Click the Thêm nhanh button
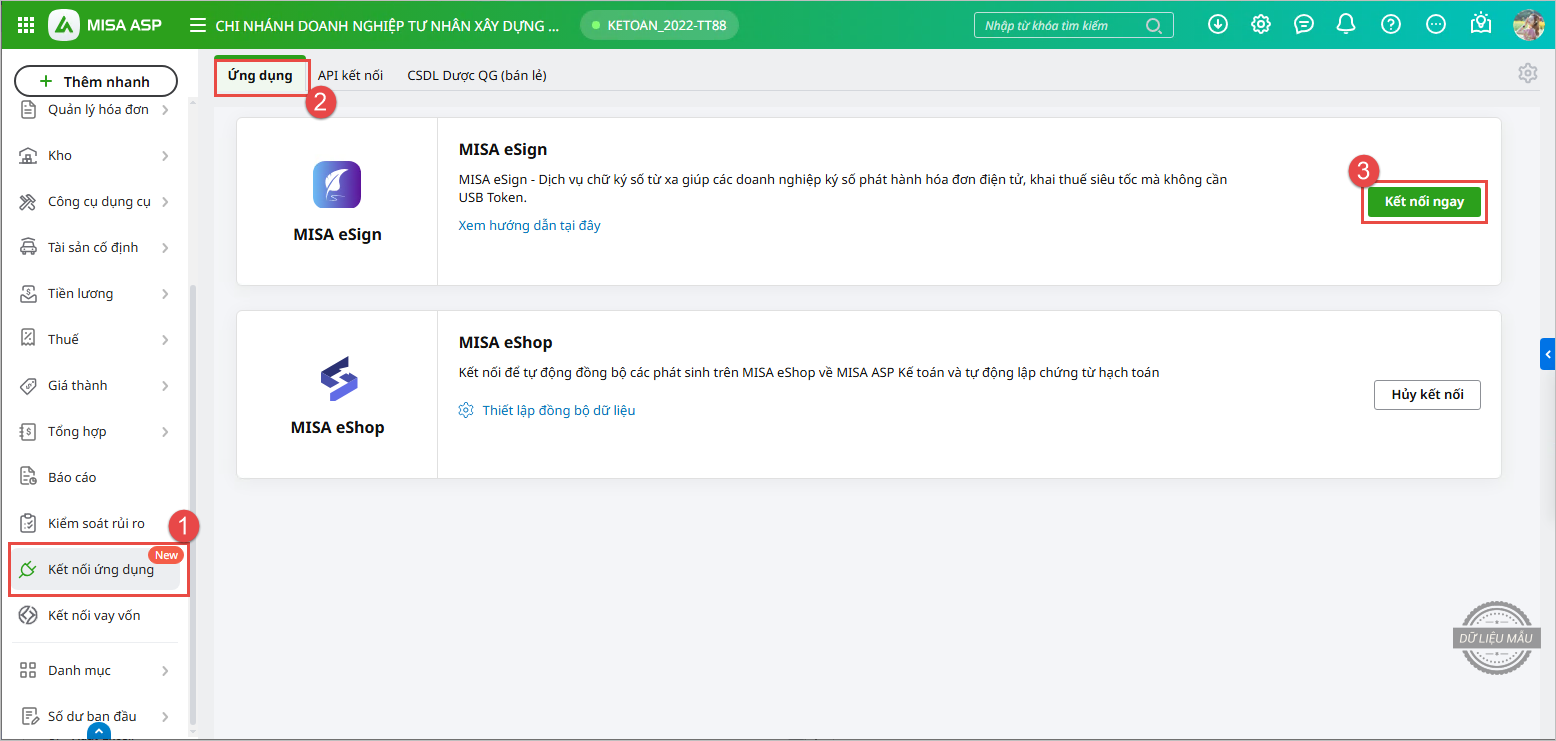This screenshot has height=741, width=1556. (96, 81)
